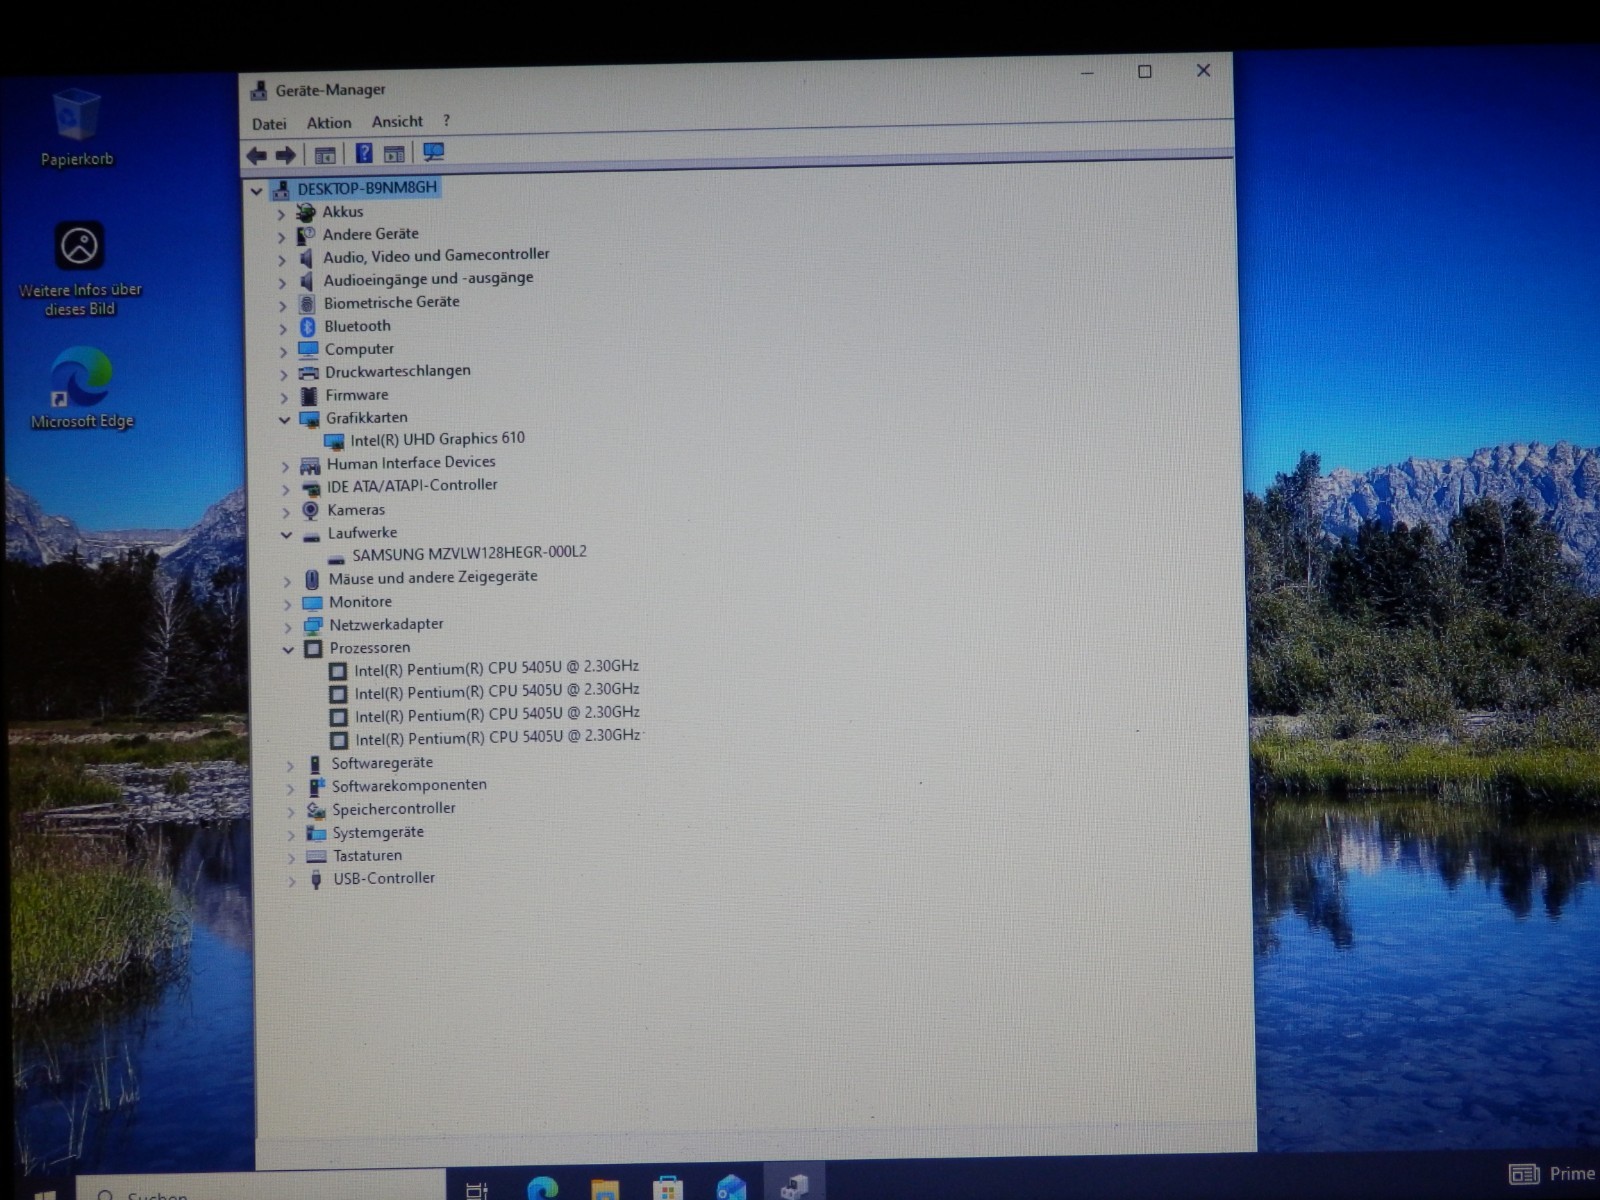Collapse the DESKTOP-B9NM8GH root node
This screenshot has width=1600, height=1200.
coord(257,190)
